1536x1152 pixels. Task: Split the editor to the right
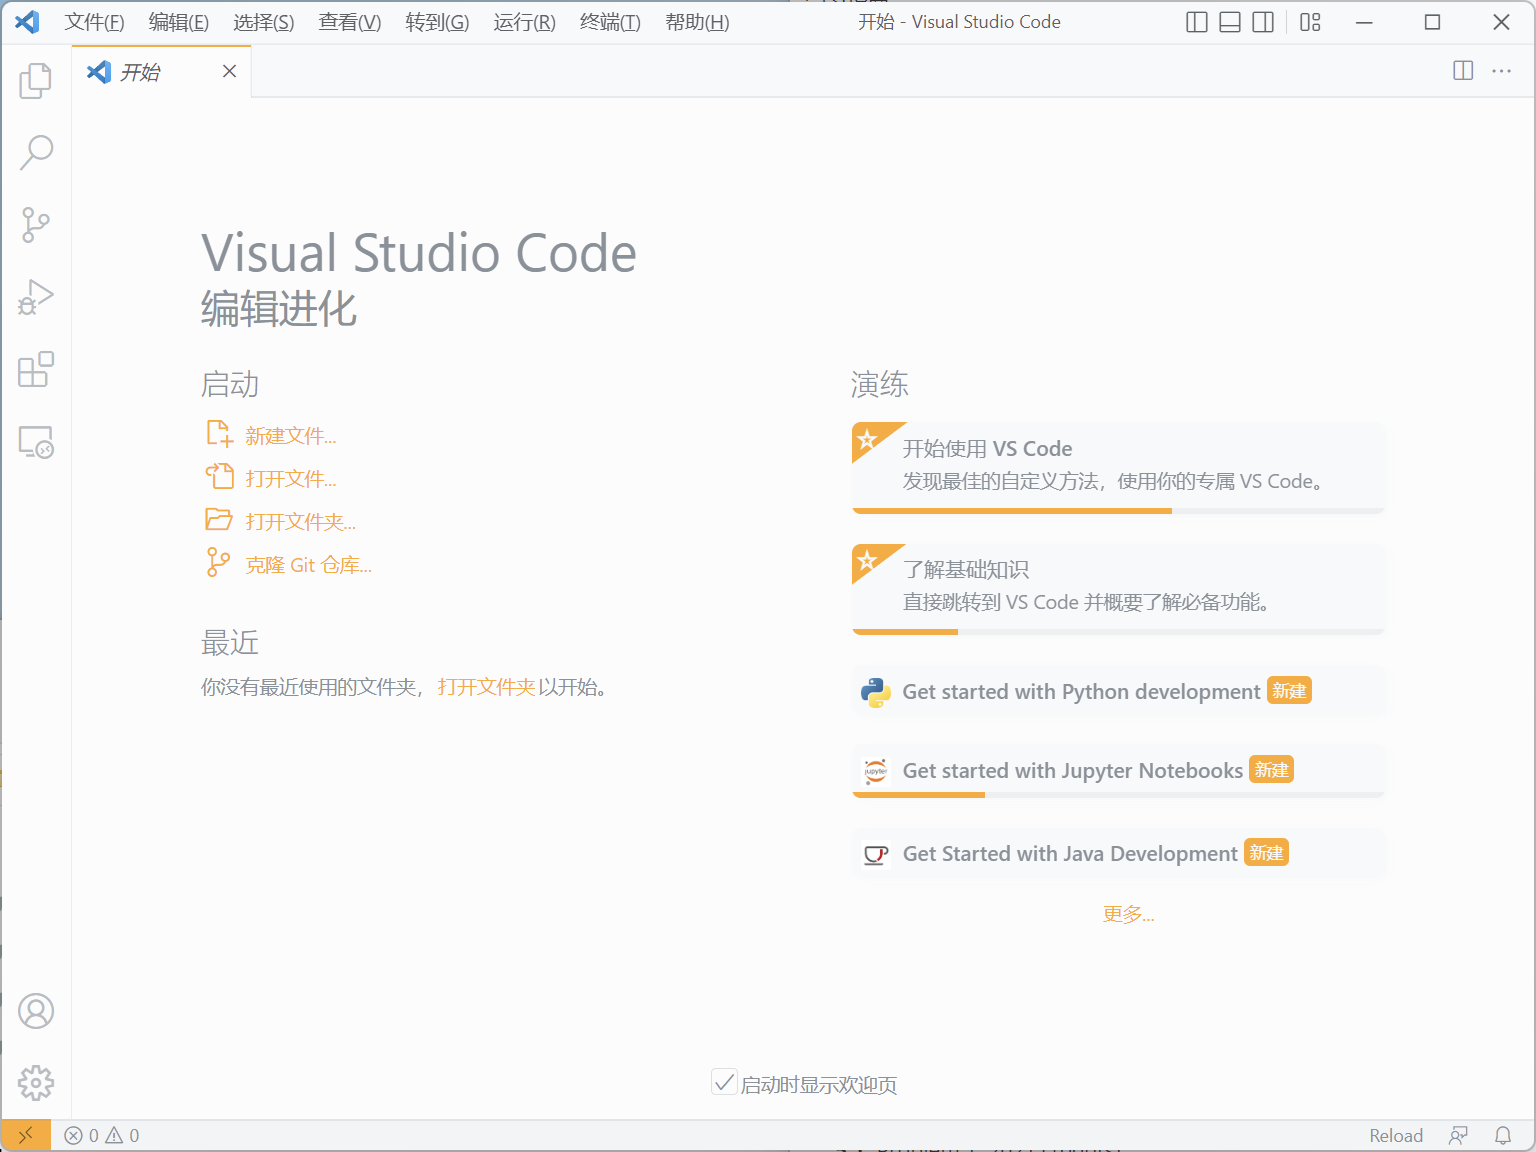click(1463, 70)
